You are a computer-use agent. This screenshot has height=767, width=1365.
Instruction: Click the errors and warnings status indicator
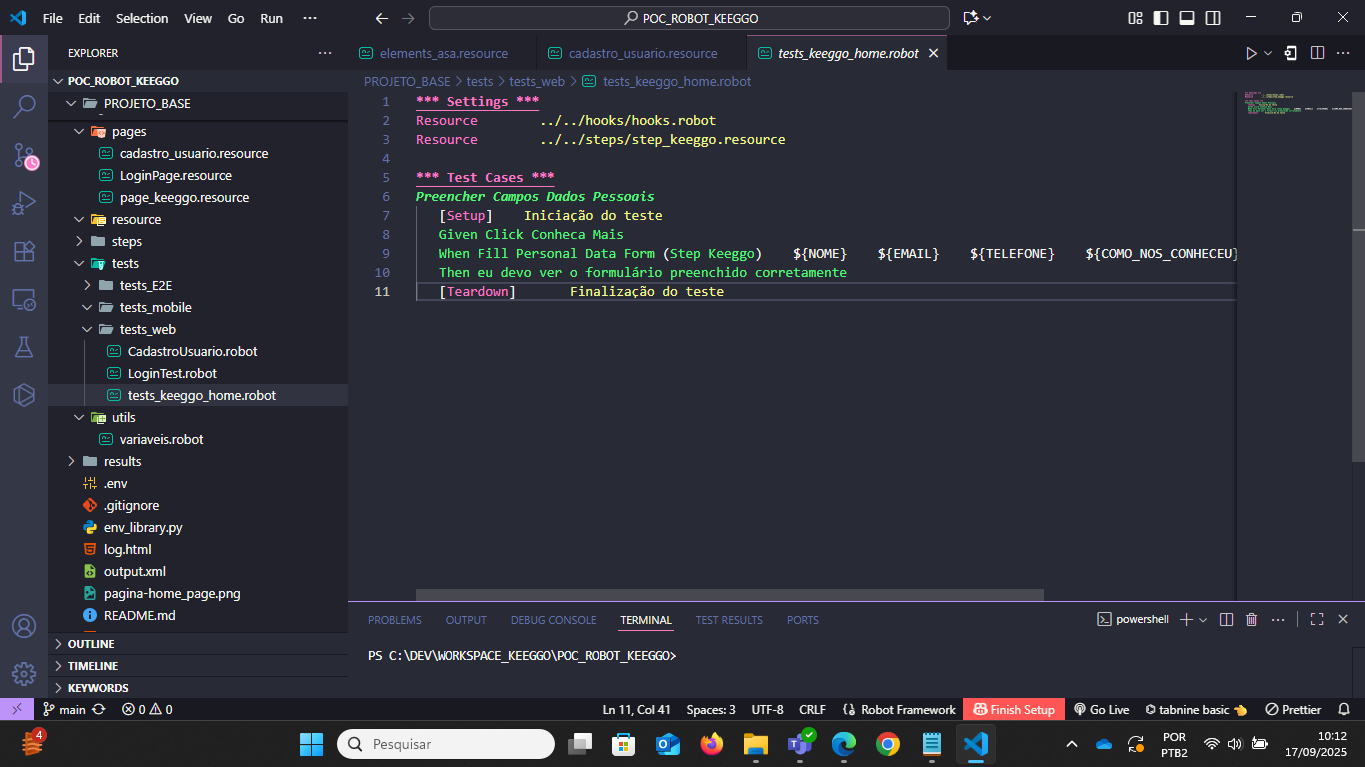coord(147,709)
